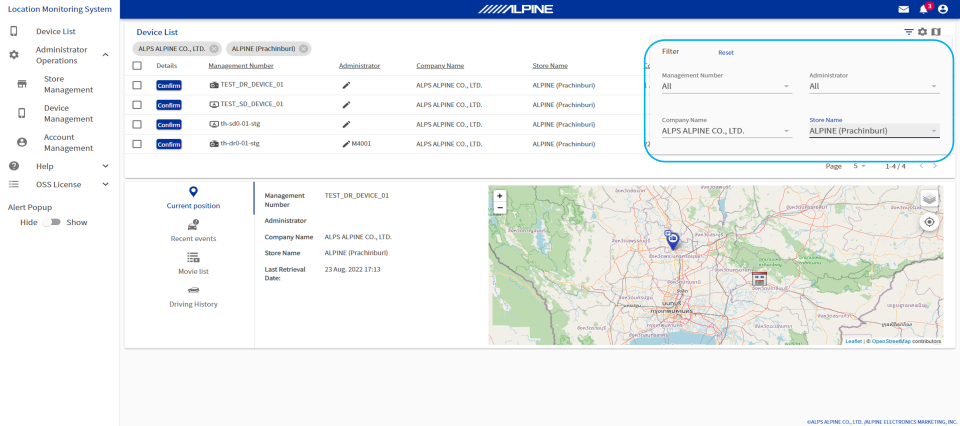
Task: Open the Leaflet attribution link
Action: [853, 342]
